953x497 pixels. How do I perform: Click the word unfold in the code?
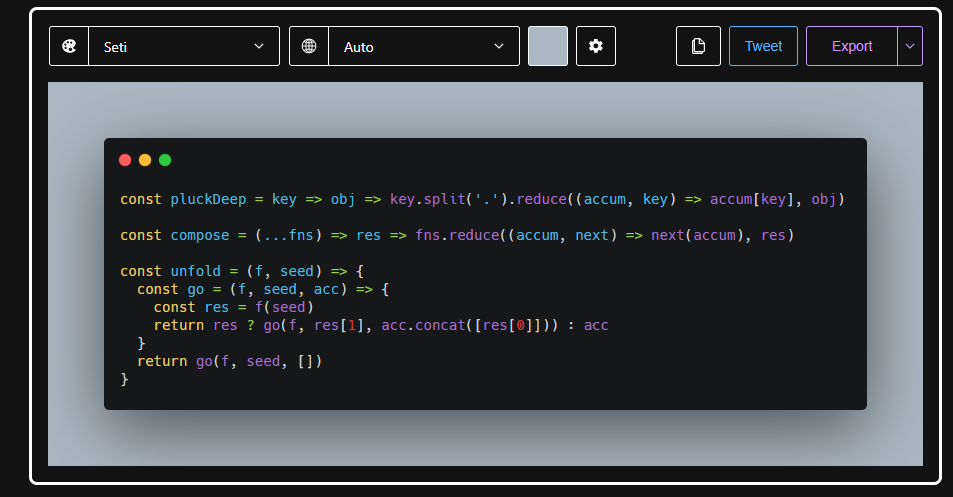coord(196,271)
